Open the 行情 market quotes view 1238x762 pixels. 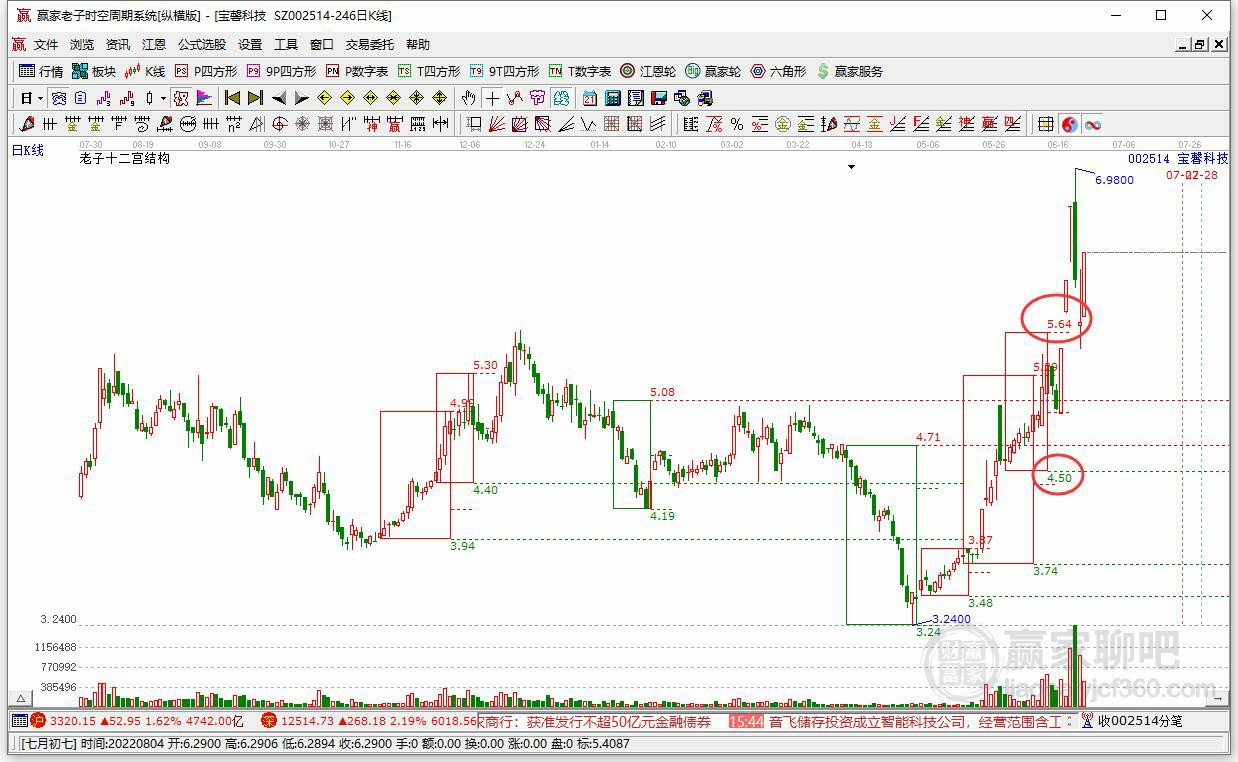41,71
